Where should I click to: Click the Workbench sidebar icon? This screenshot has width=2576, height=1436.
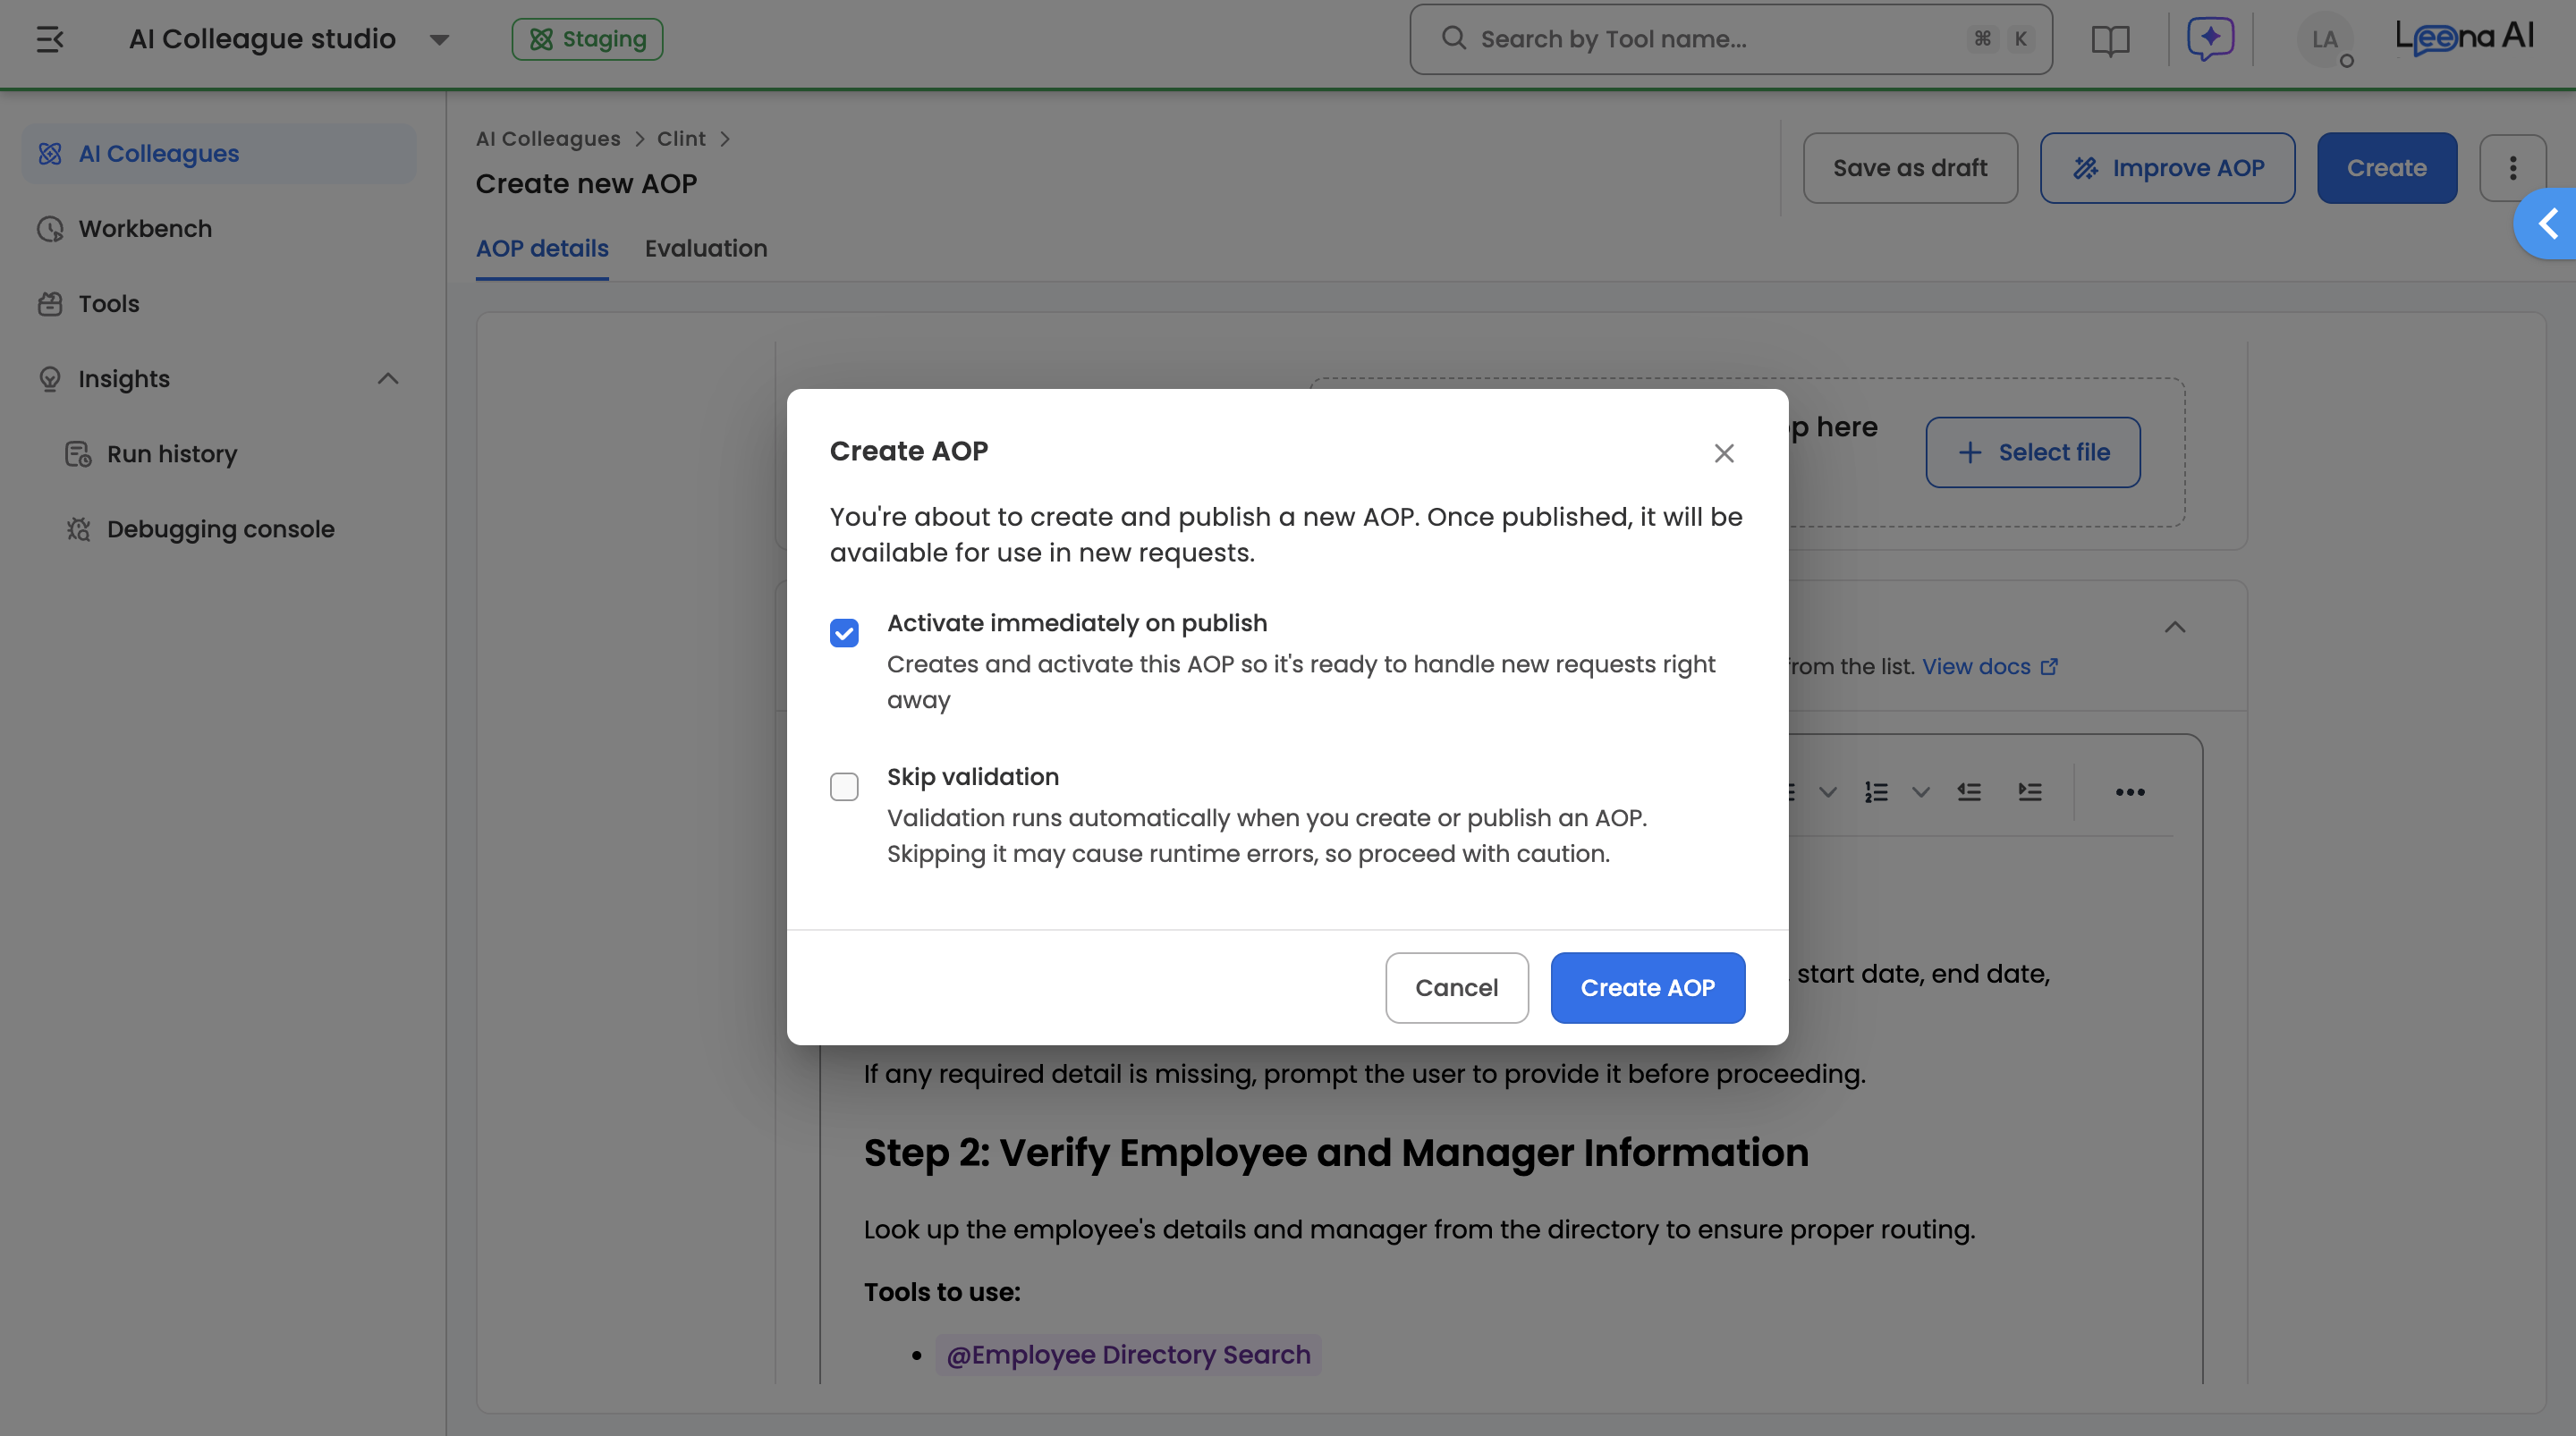[50, 229]
